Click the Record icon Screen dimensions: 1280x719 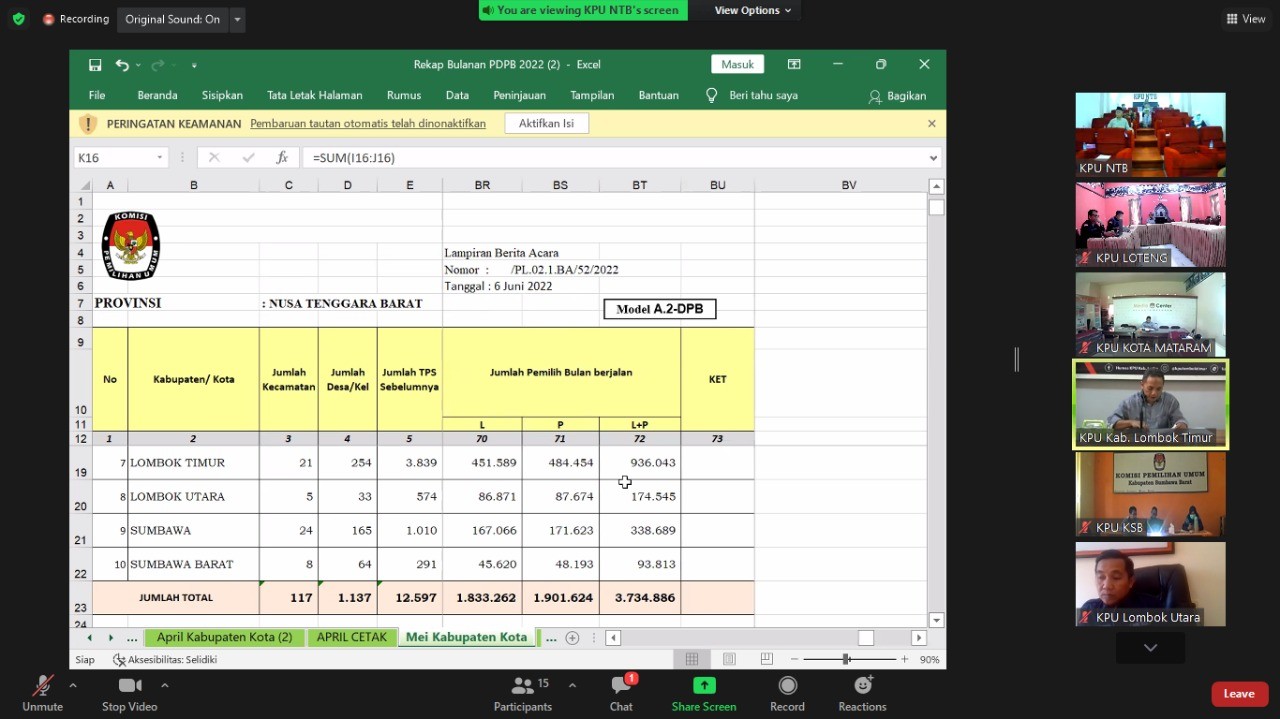point(787,686)
